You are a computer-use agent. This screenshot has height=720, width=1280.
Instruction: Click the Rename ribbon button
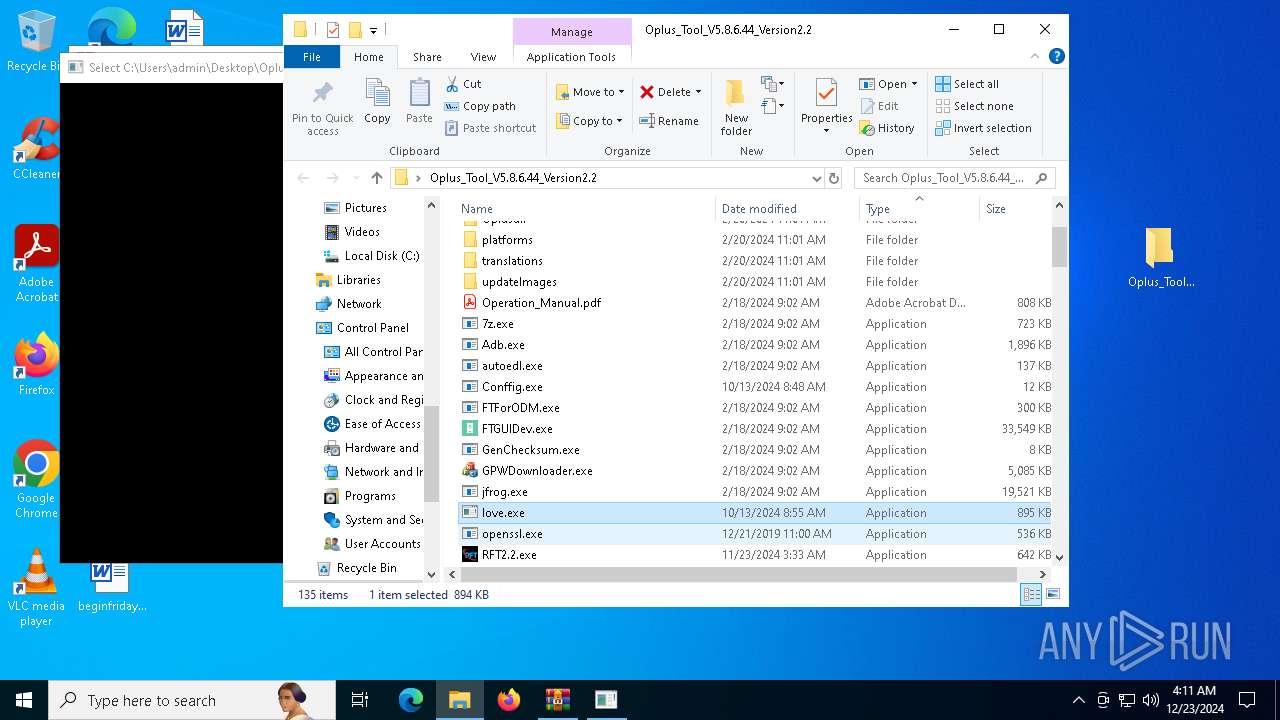click(669, 121)
